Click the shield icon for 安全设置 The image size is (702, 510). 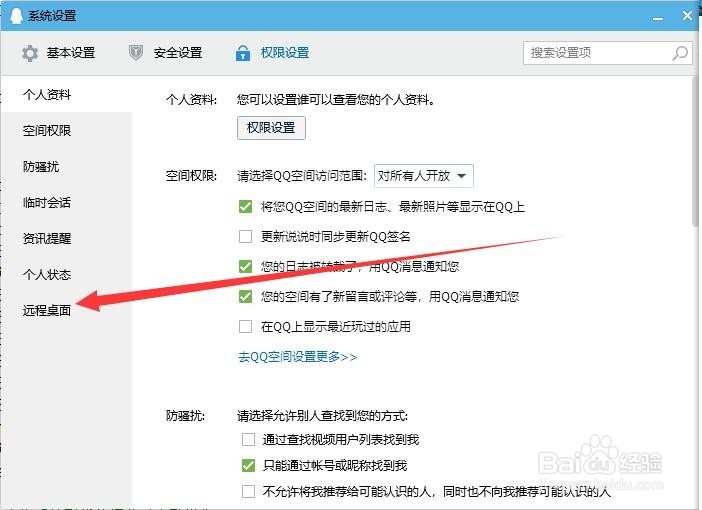(x=136, y=53)
